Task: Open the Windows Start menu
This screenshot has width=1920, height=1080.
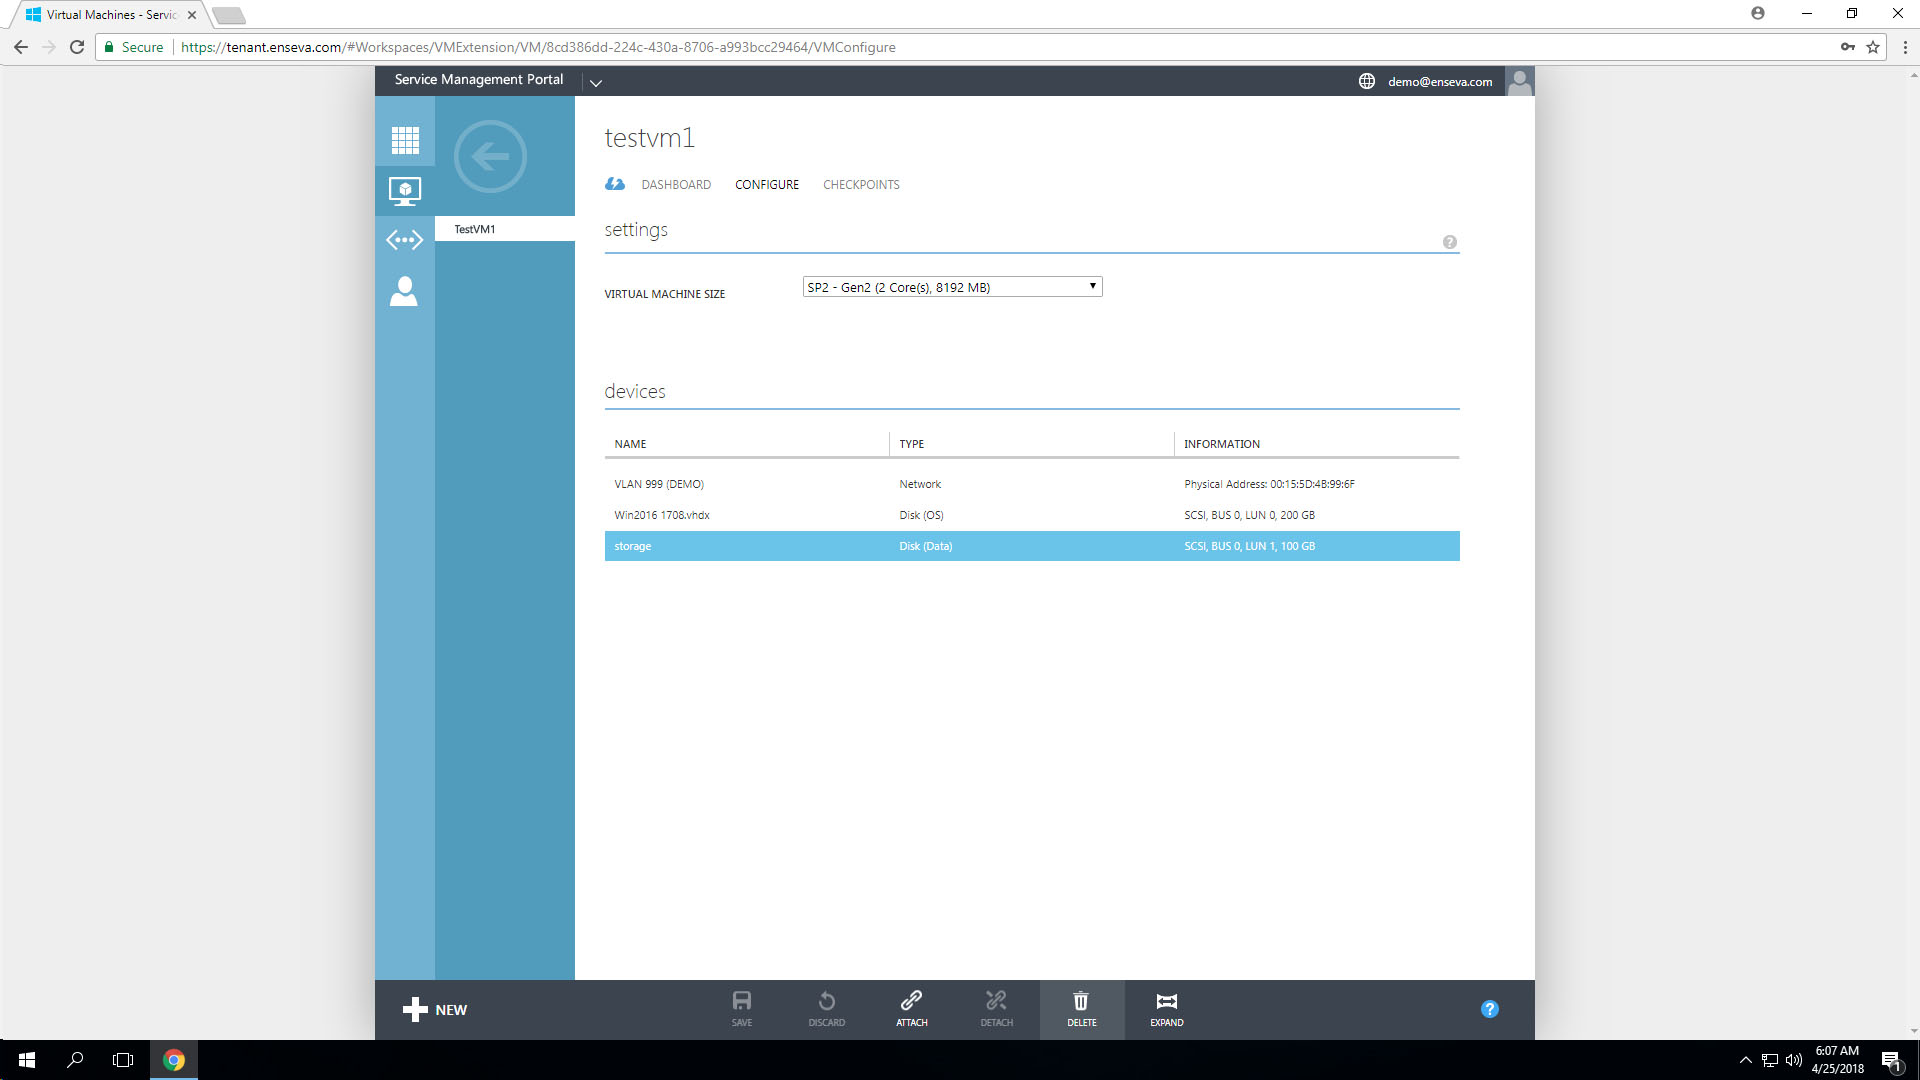Action: (26, 1060)
